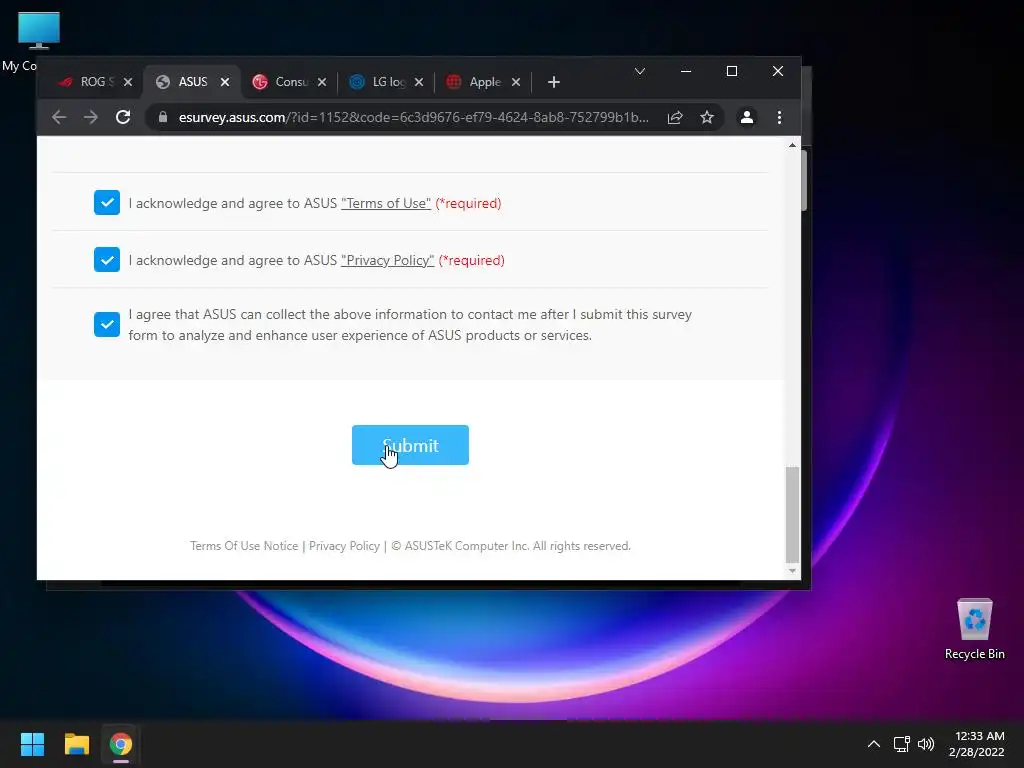Open File Explorer from taskbar

click(x=76, y=744)
